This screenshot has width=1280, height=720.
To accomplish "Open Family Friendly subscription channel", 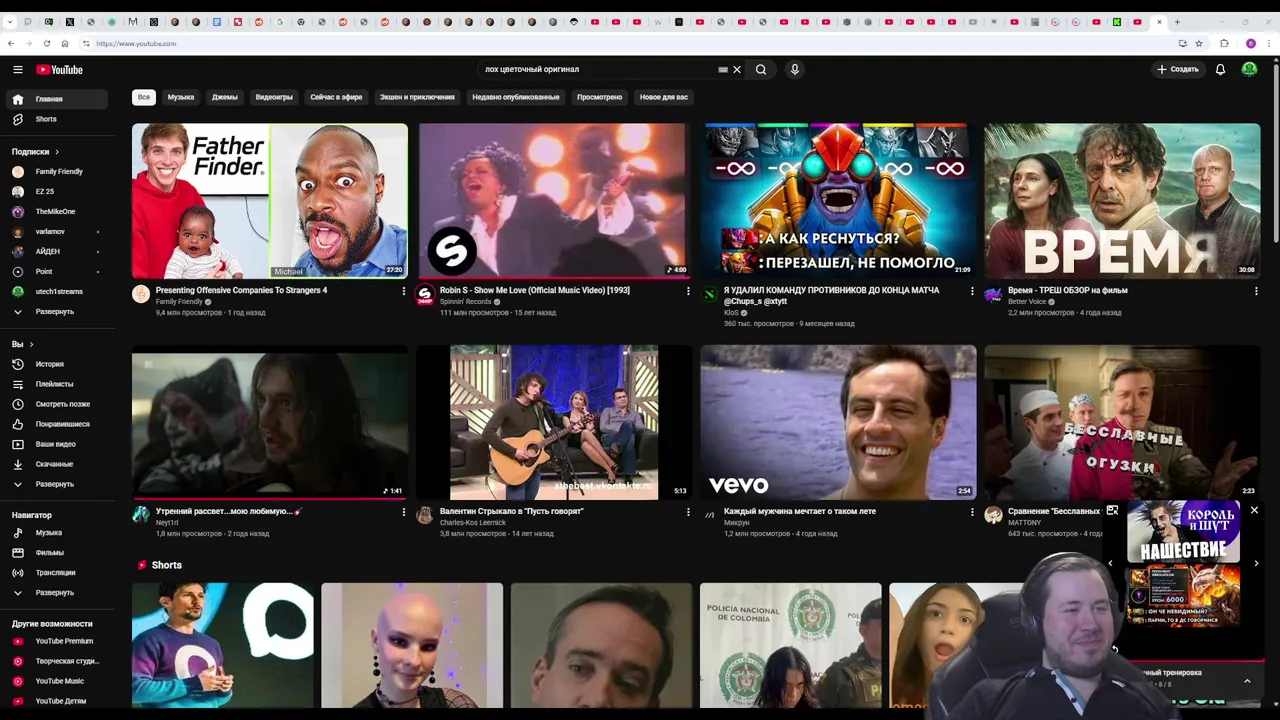I will [x=58, y=172].
